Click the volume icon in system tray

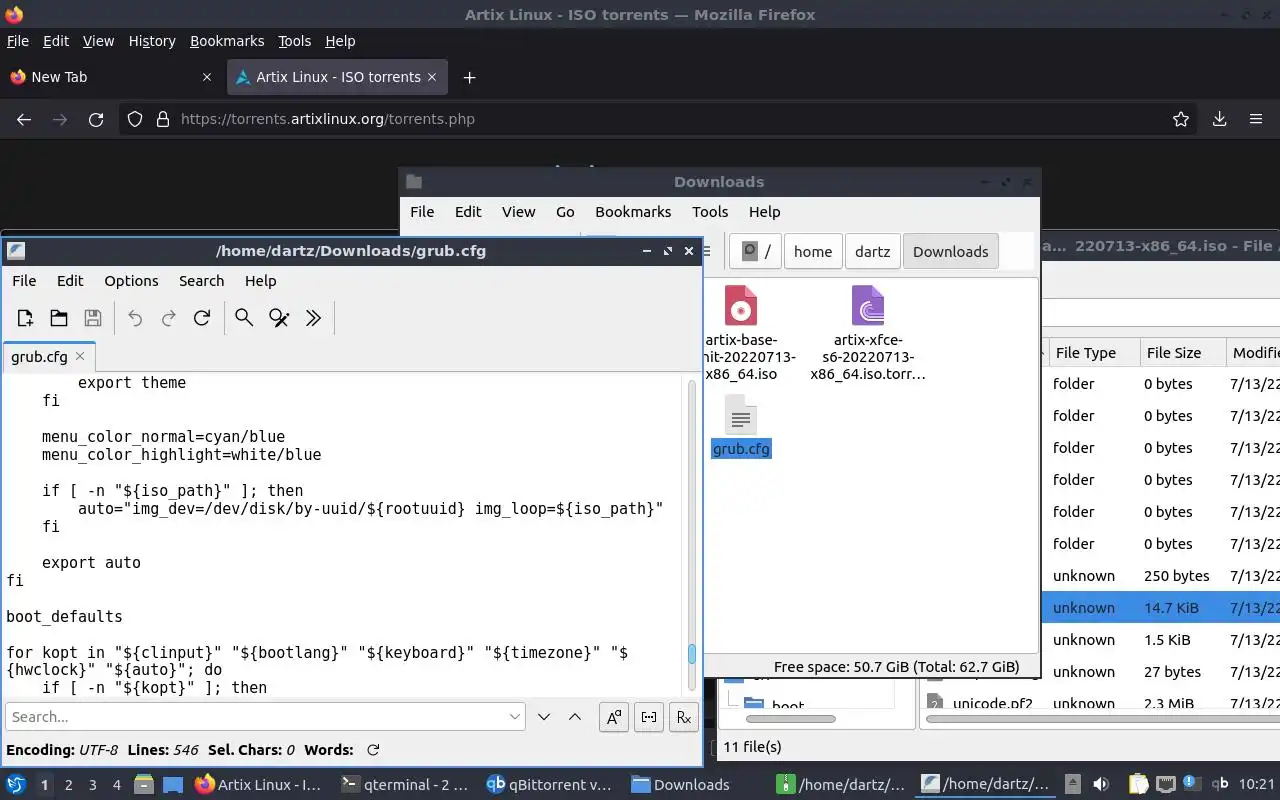click(1101, 785)
